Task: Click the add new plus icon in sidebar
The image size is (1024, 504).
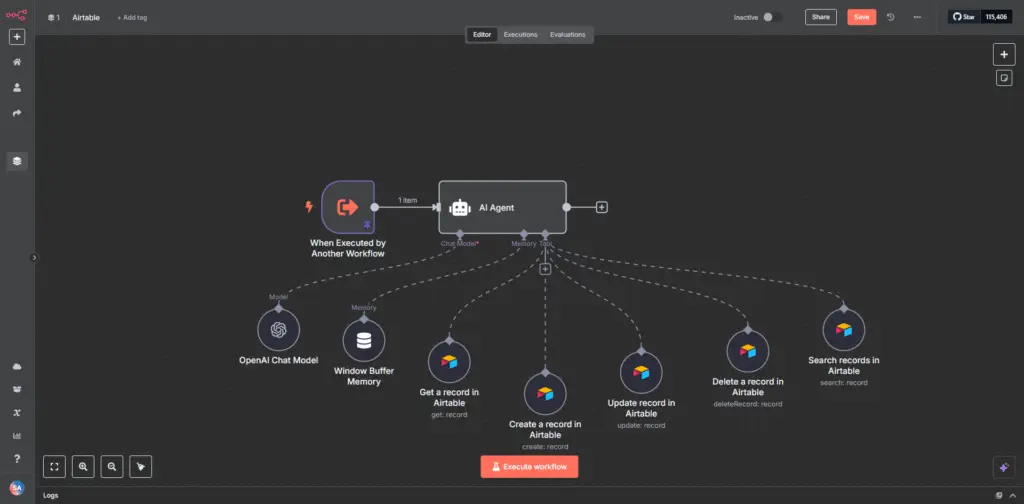Action: click(17, 37)
